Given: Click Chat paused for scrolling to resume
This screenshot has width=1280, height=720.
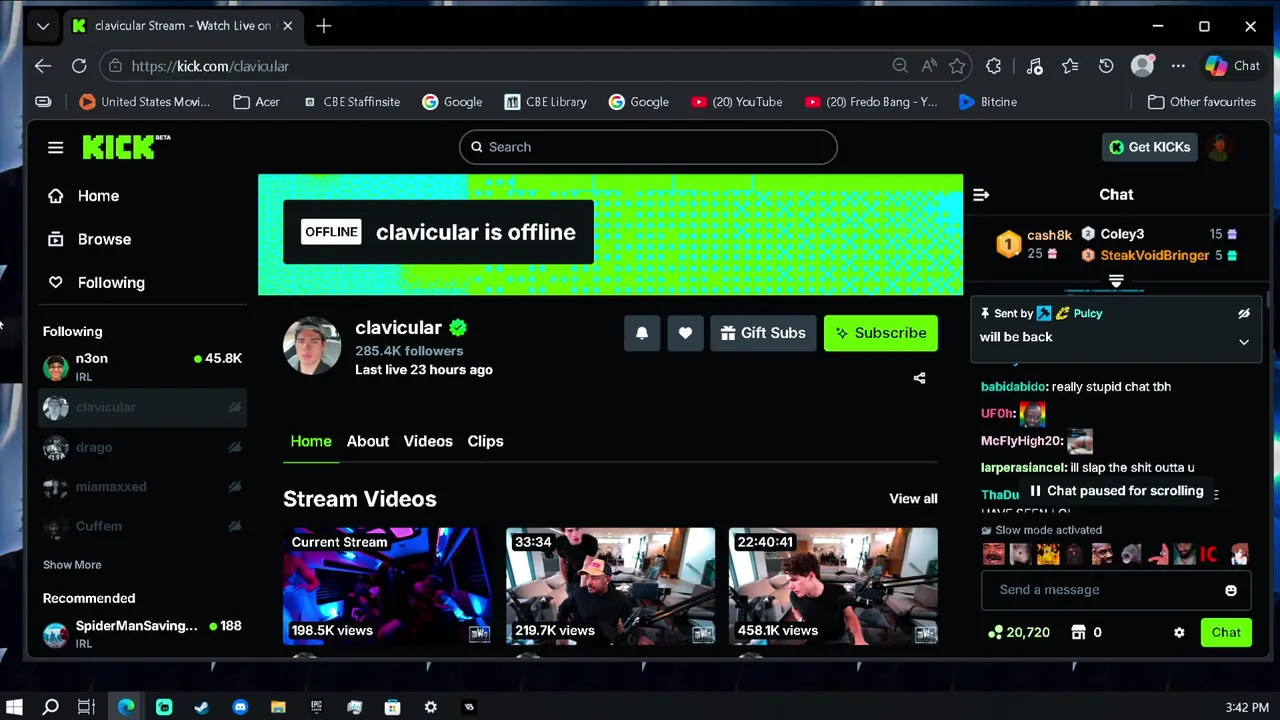Looking at the screenshot, I should click(x=1116, y=491).
